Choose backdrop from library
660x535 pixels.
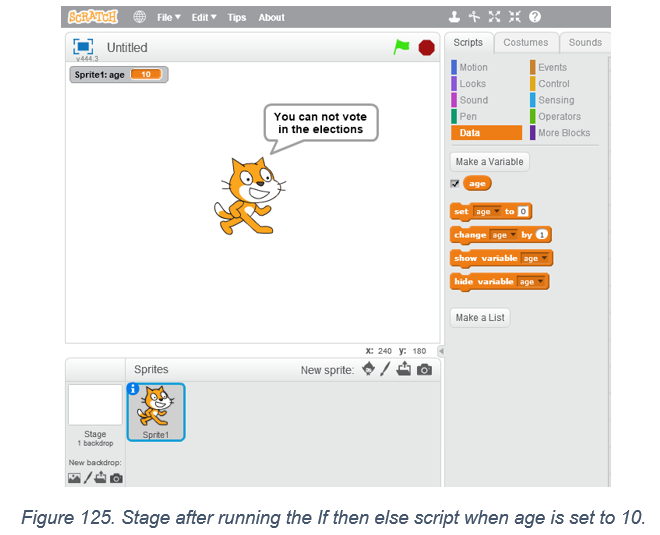click(x=74, y=478)
